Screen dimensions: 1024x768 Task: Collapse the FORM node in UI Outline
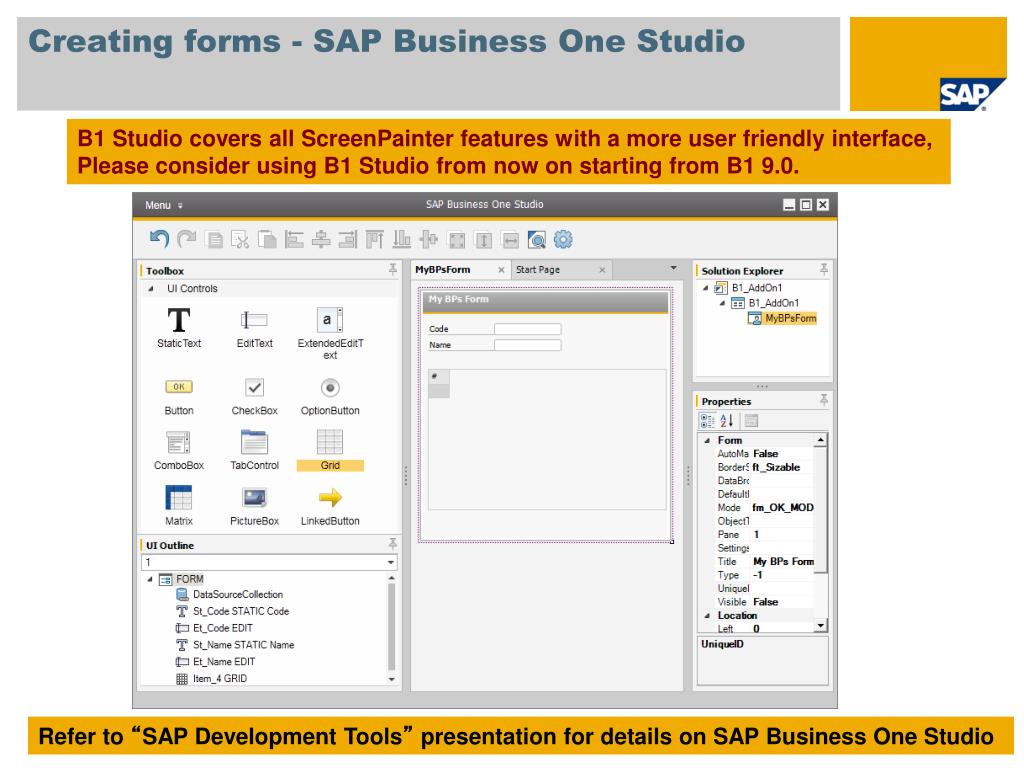coord(150,579)
